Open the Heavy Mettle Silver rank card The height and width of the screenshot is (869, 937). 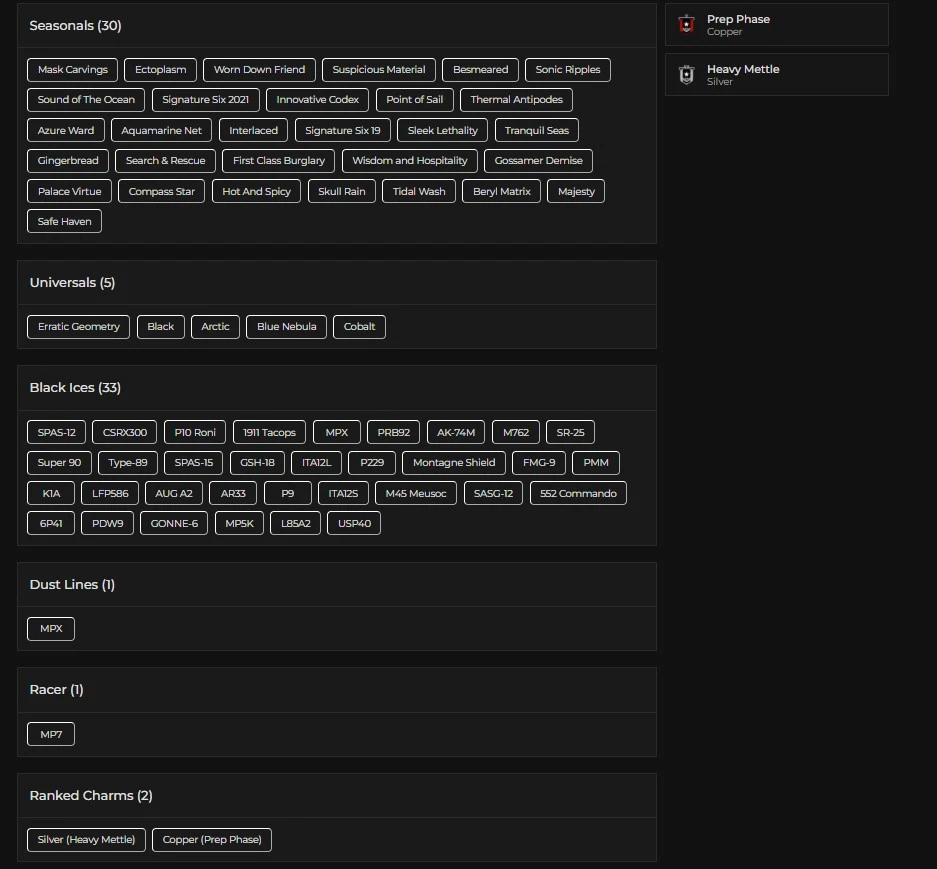776,75
